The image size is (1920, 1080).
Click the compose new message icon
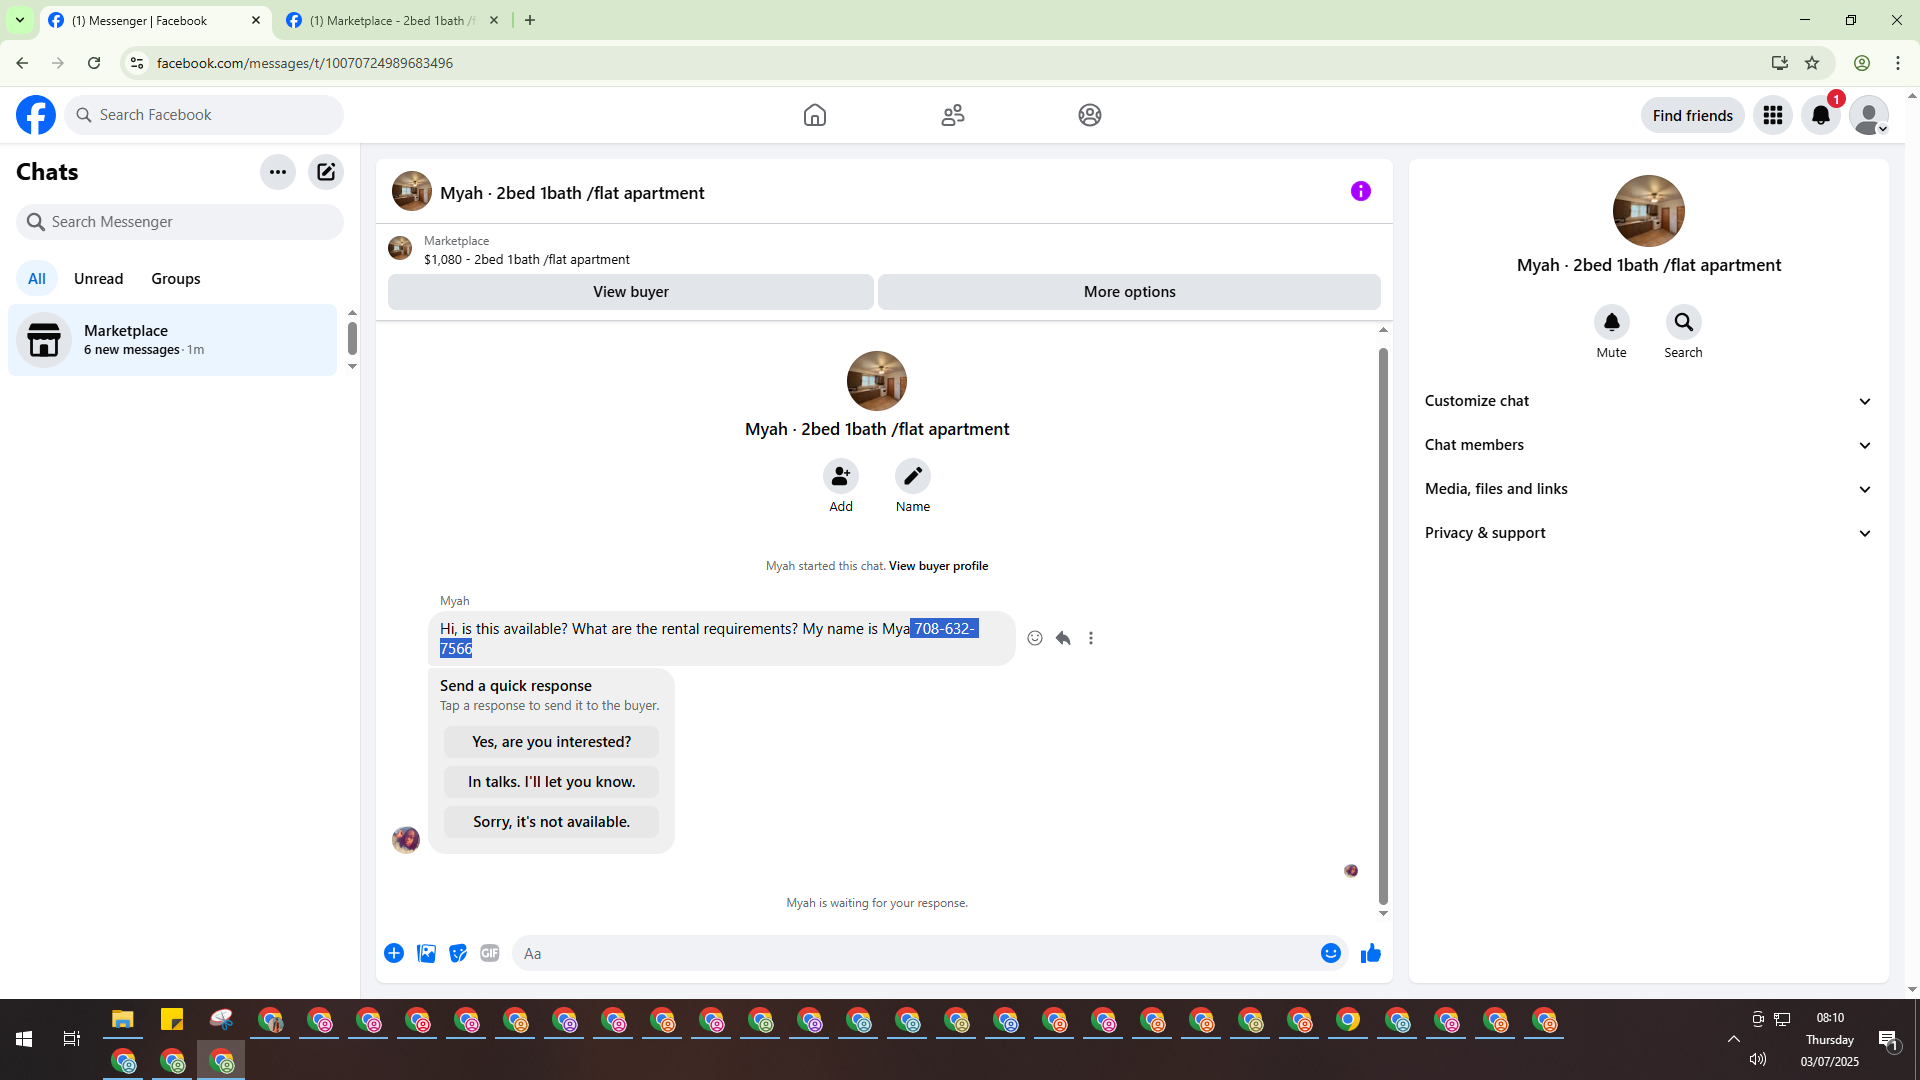326,172
